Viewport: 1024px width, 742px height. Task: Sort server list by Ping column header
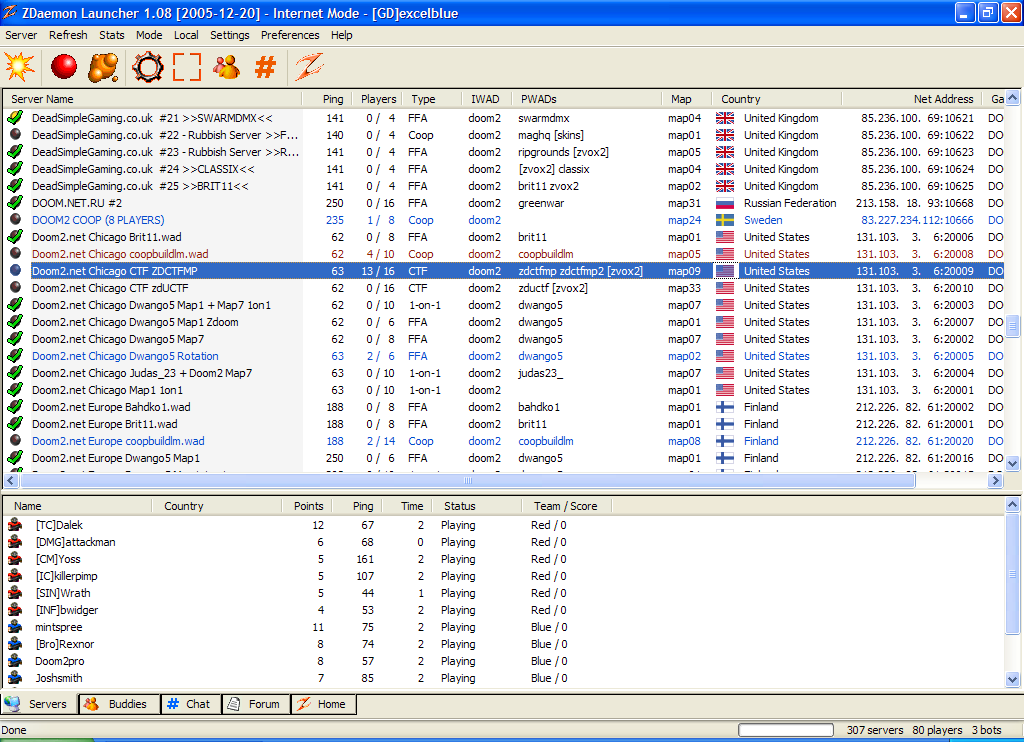tap(327, 99)
